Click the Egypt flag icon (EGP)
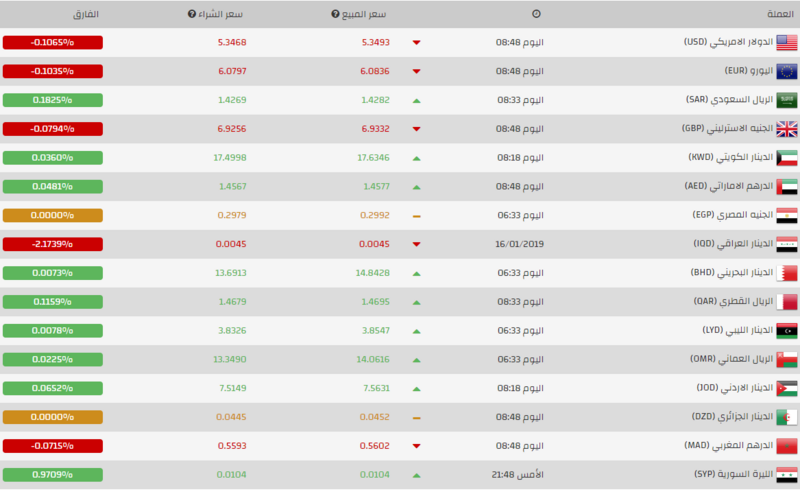Viewport: 800px width, 492px height. (787, 215)
